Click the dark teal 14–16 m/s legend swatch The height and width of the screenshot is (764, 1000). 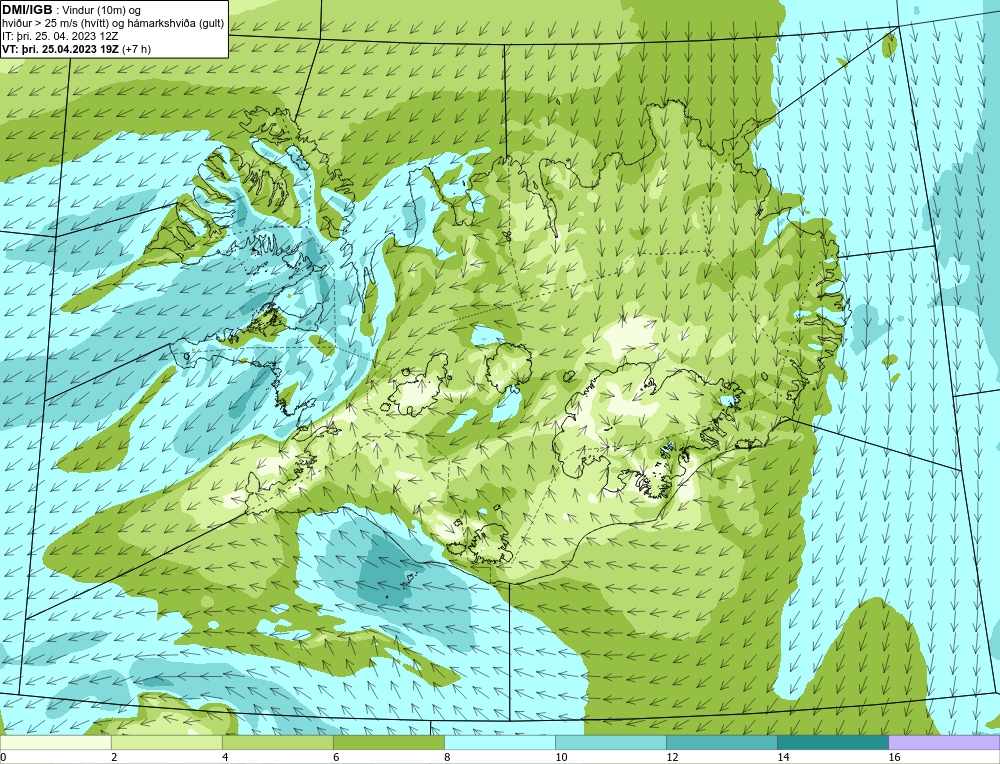click(x=833, y=742)
